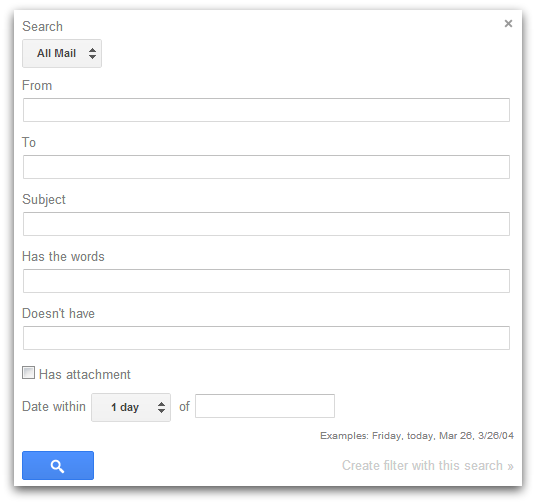Open the All Mail search scope dropdown
Viewport: 536px width, 504px height.
62,53
